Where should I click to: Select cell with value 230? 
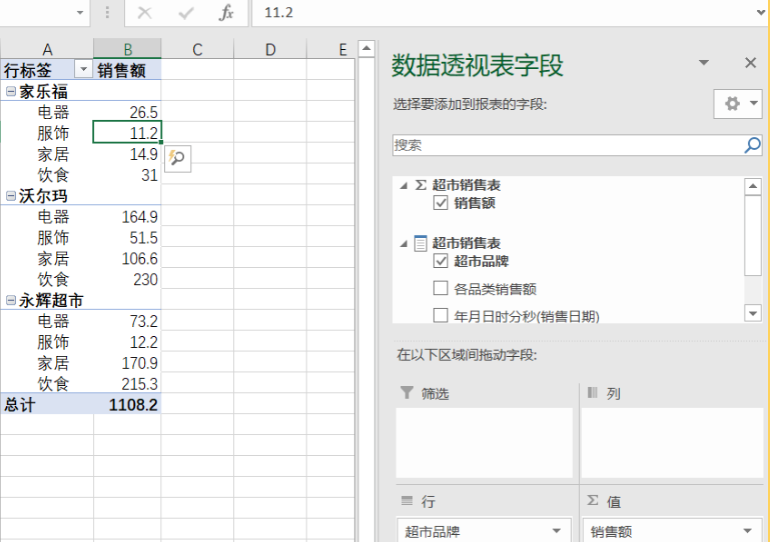tap(128, 279)
